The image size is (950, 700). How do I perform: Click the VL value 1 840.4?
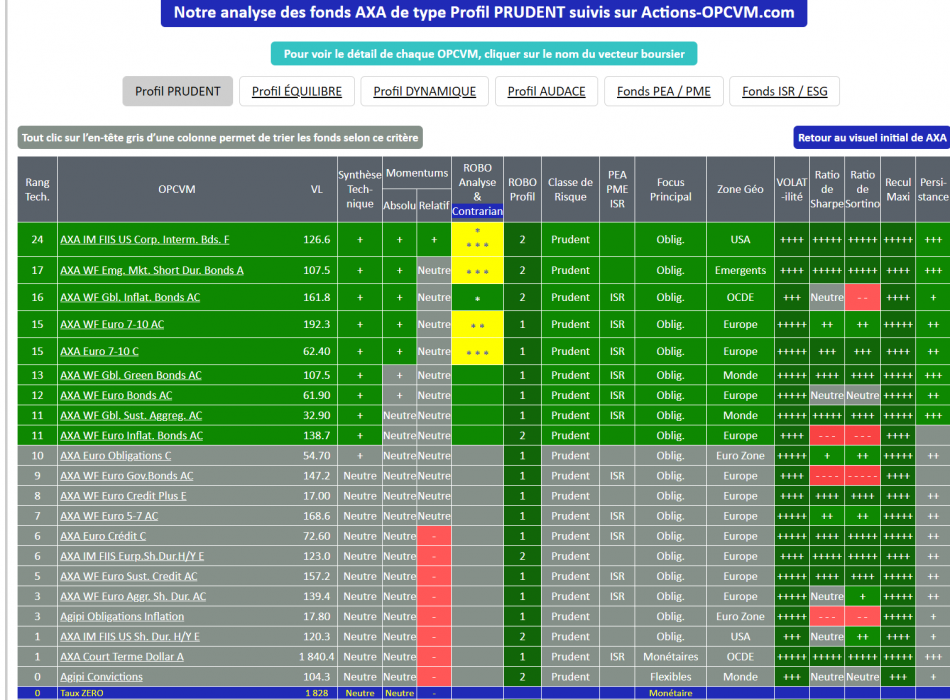(316, 656)
